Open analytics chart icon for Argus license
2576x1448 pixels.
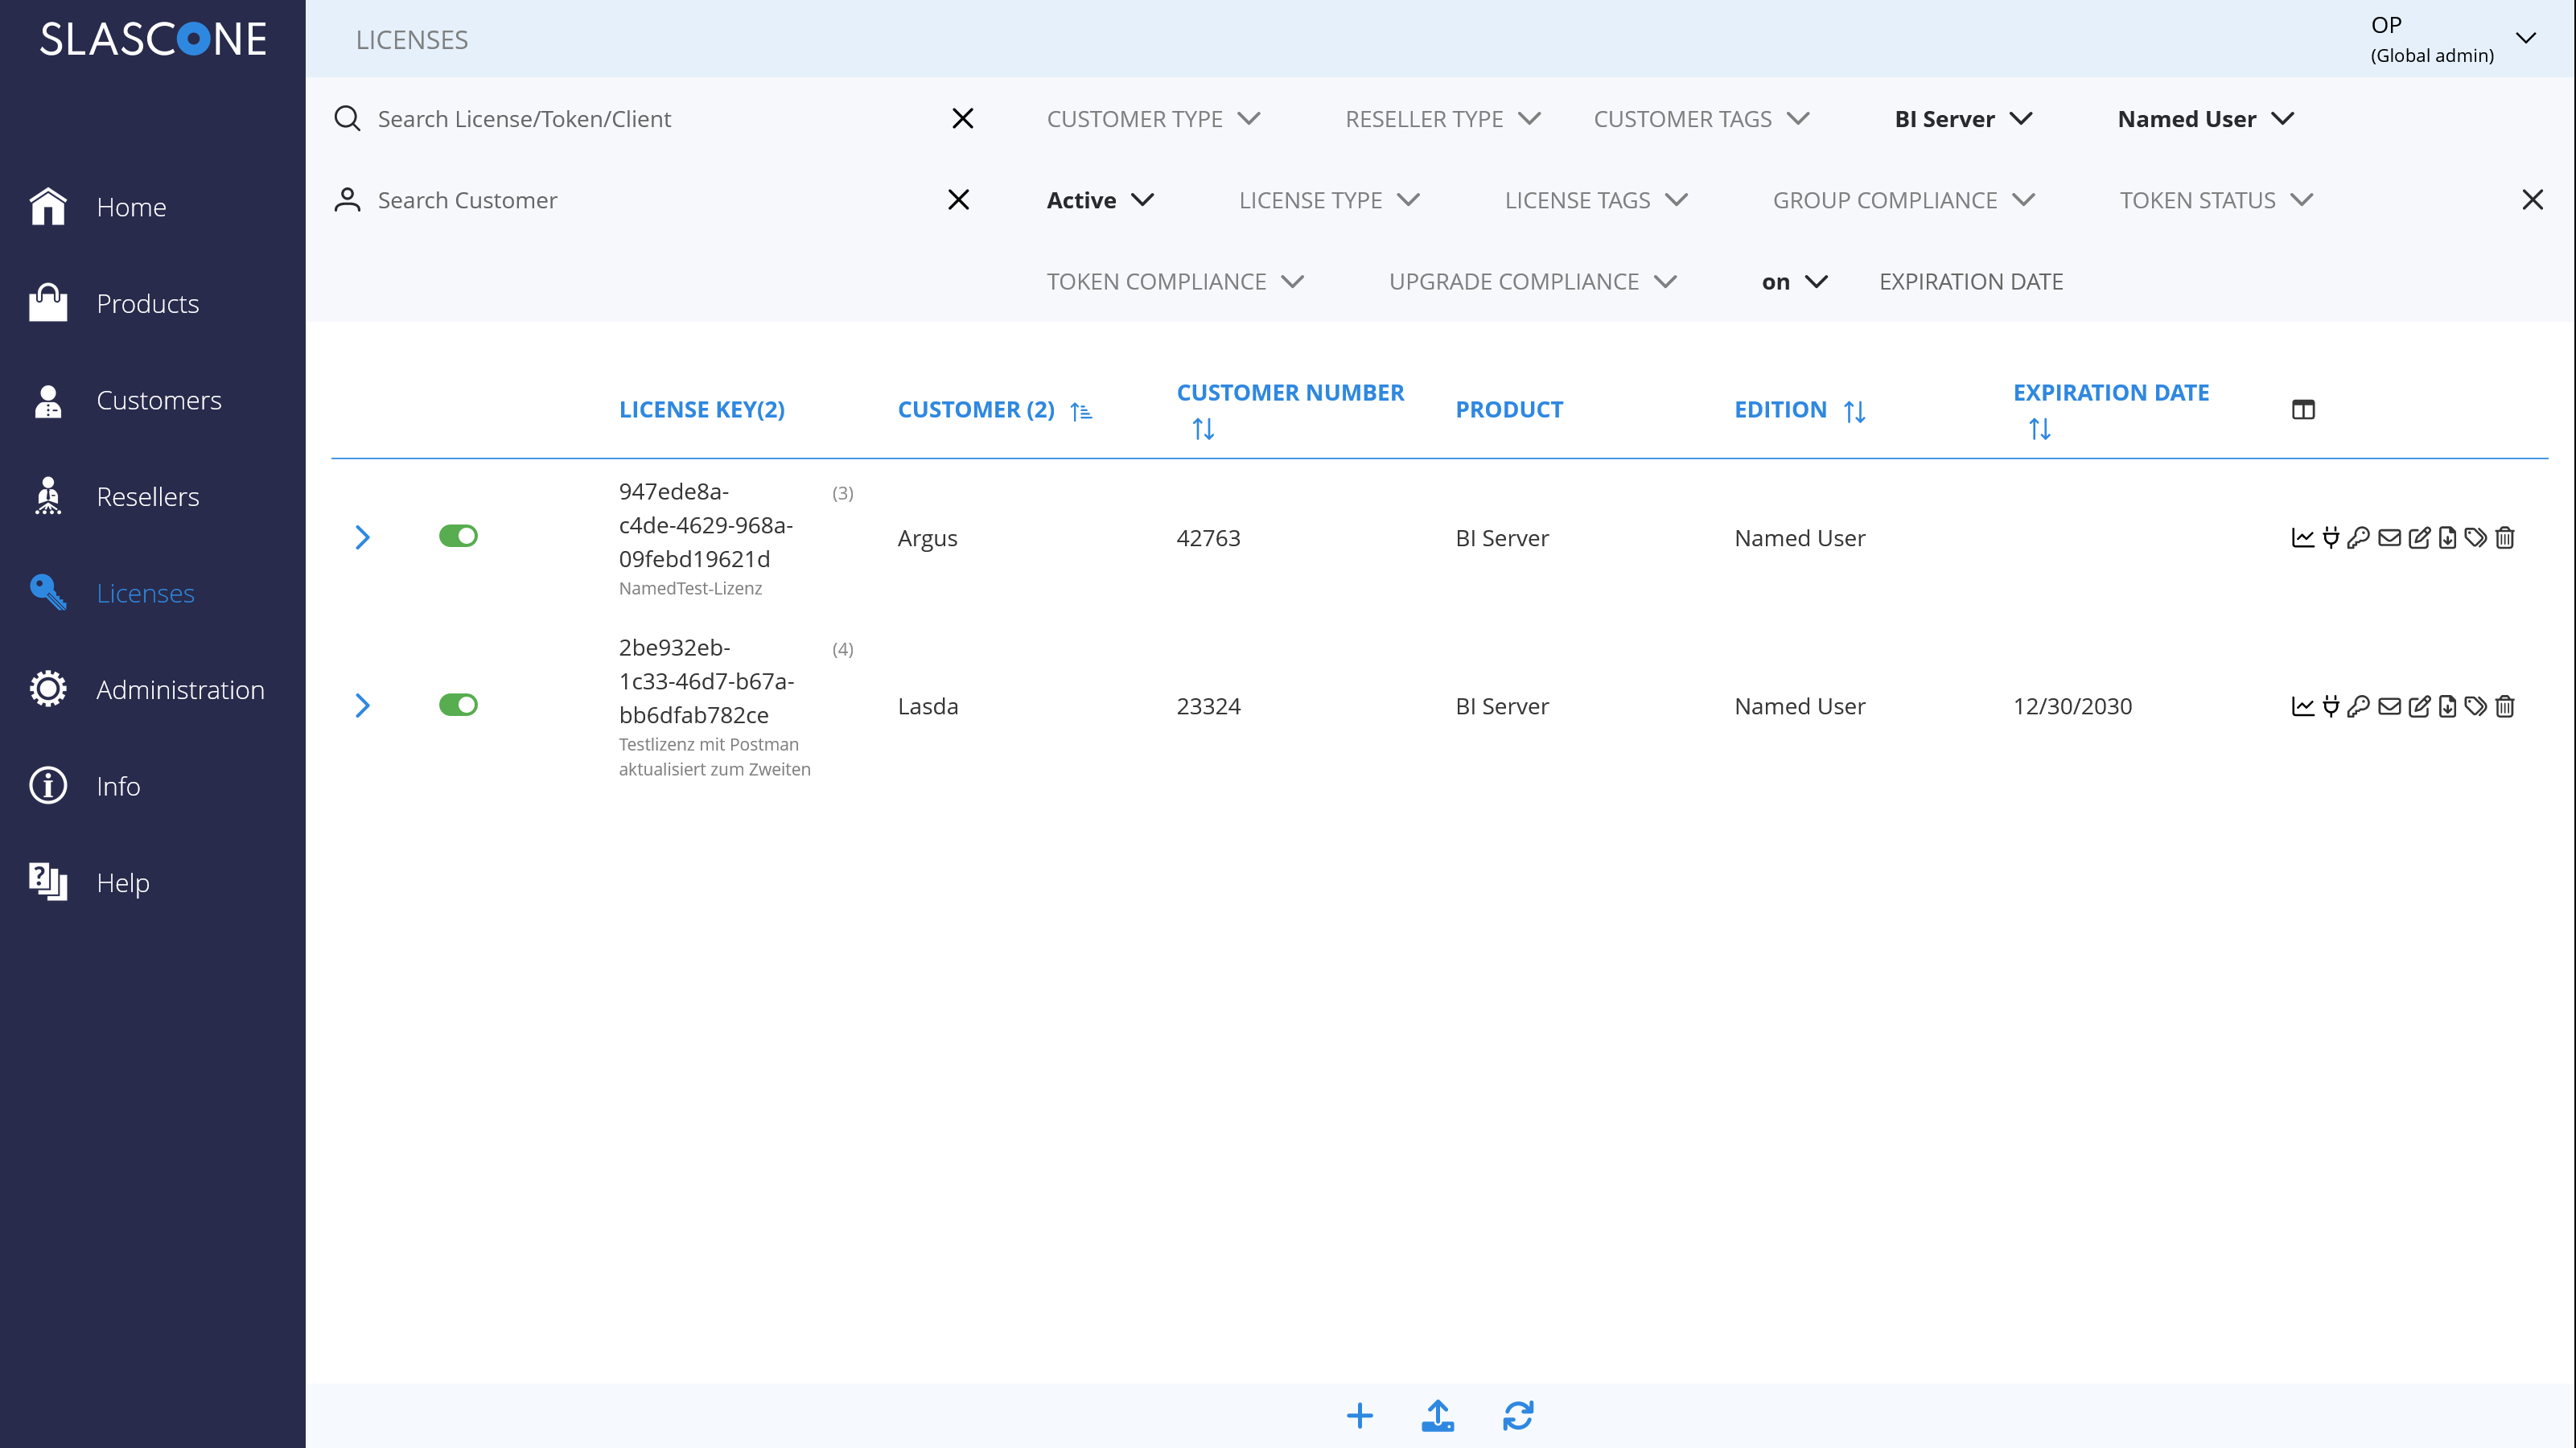[2302, 538]
